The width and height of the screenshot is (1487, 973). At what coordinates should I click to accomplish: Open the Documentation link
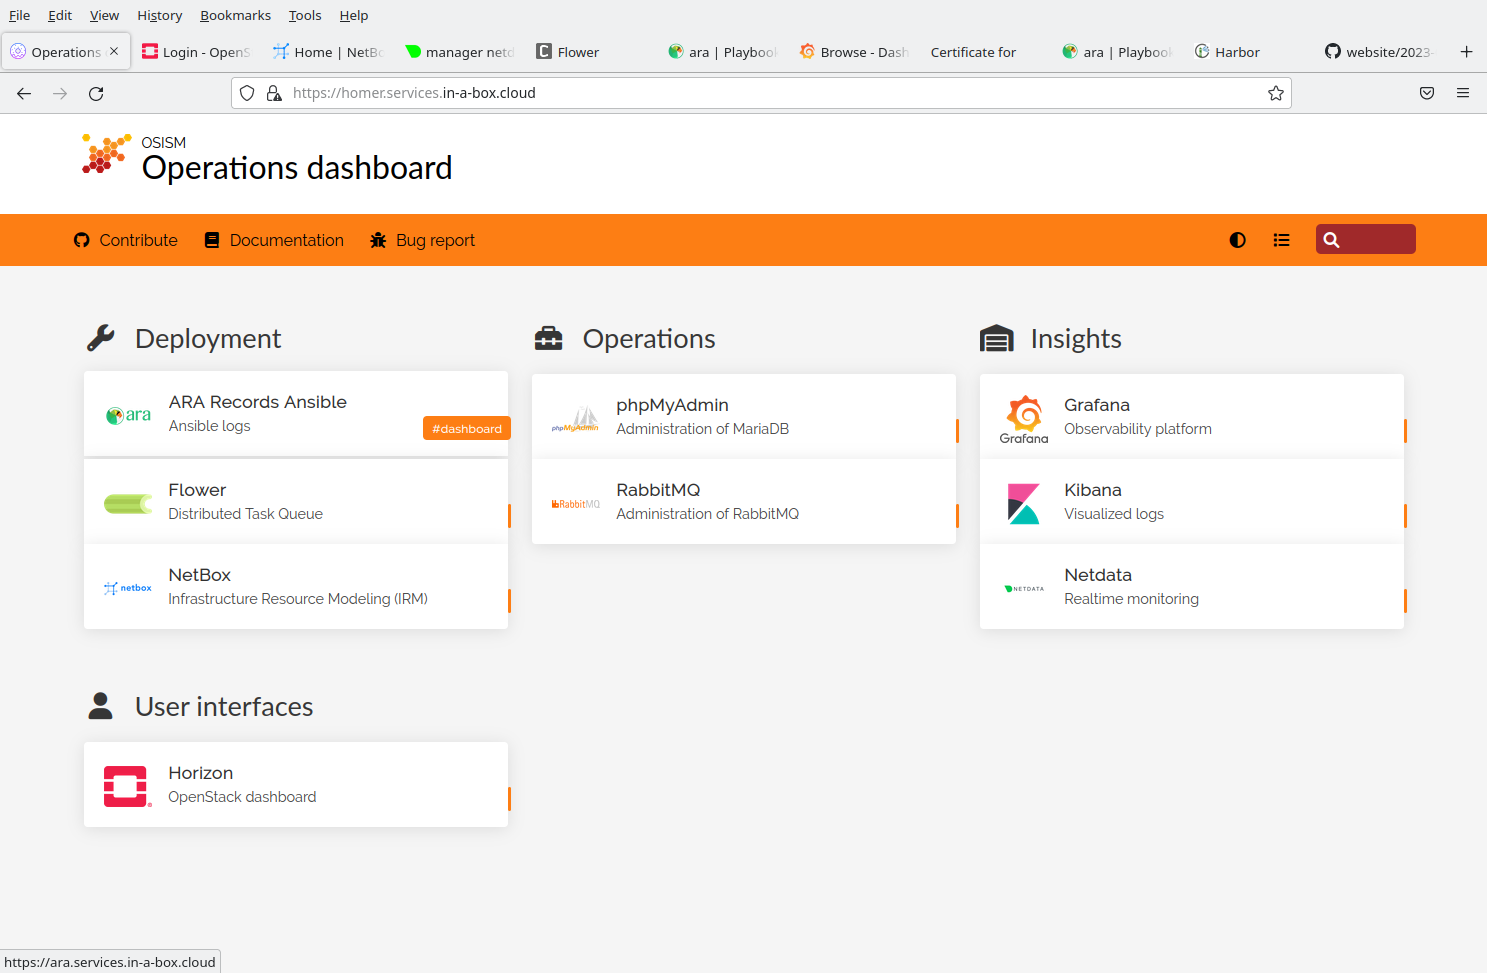274,240
